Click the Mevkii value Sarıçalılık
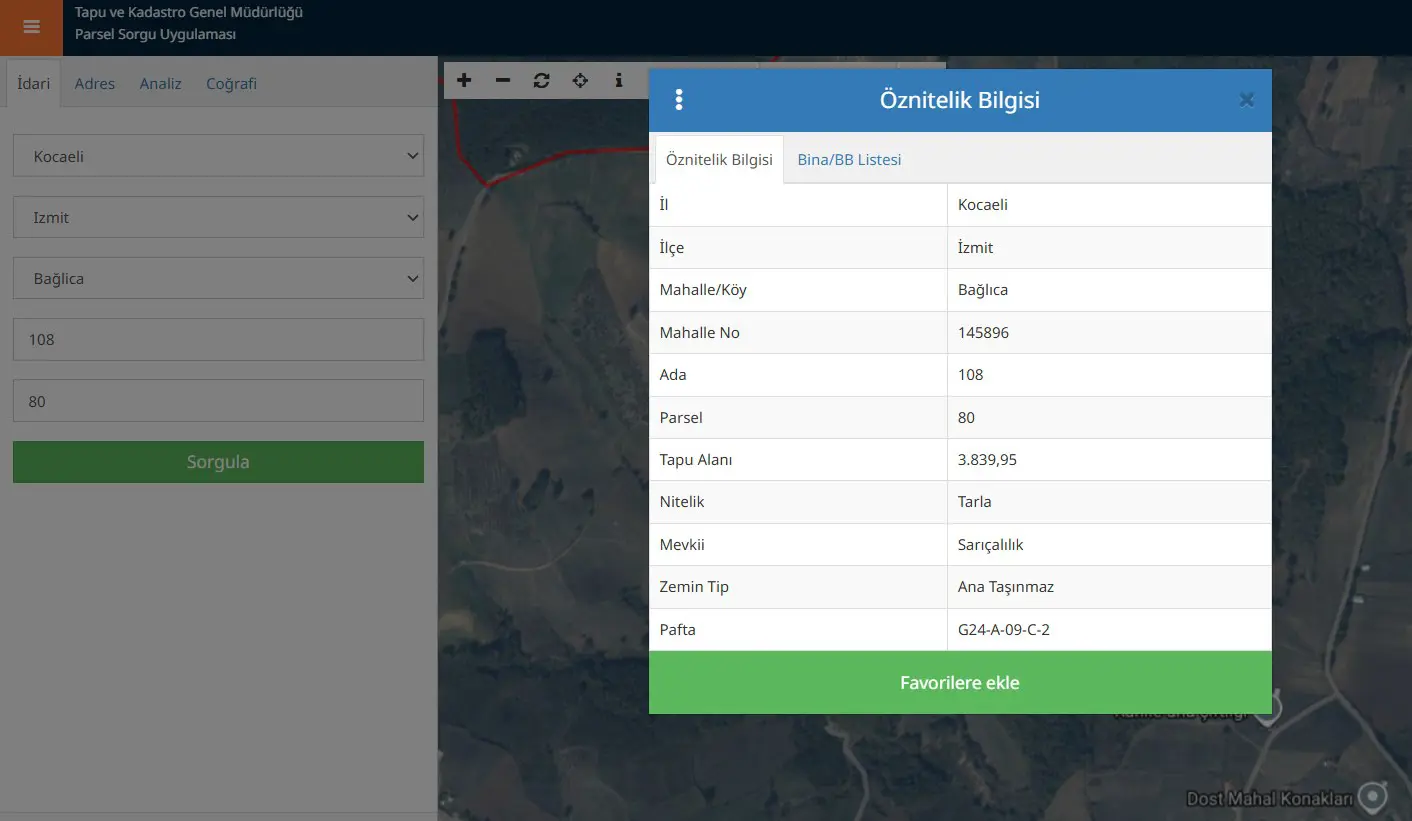The width and height of the screenshot is (1412, 821). (x=991, y=545)
